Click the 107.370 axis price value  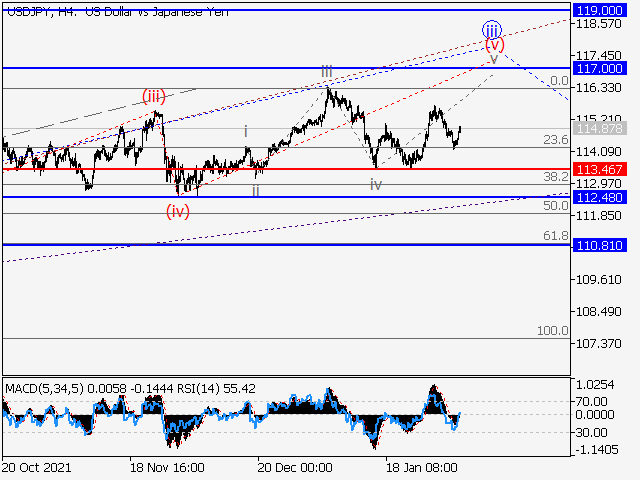coord(598,343)
